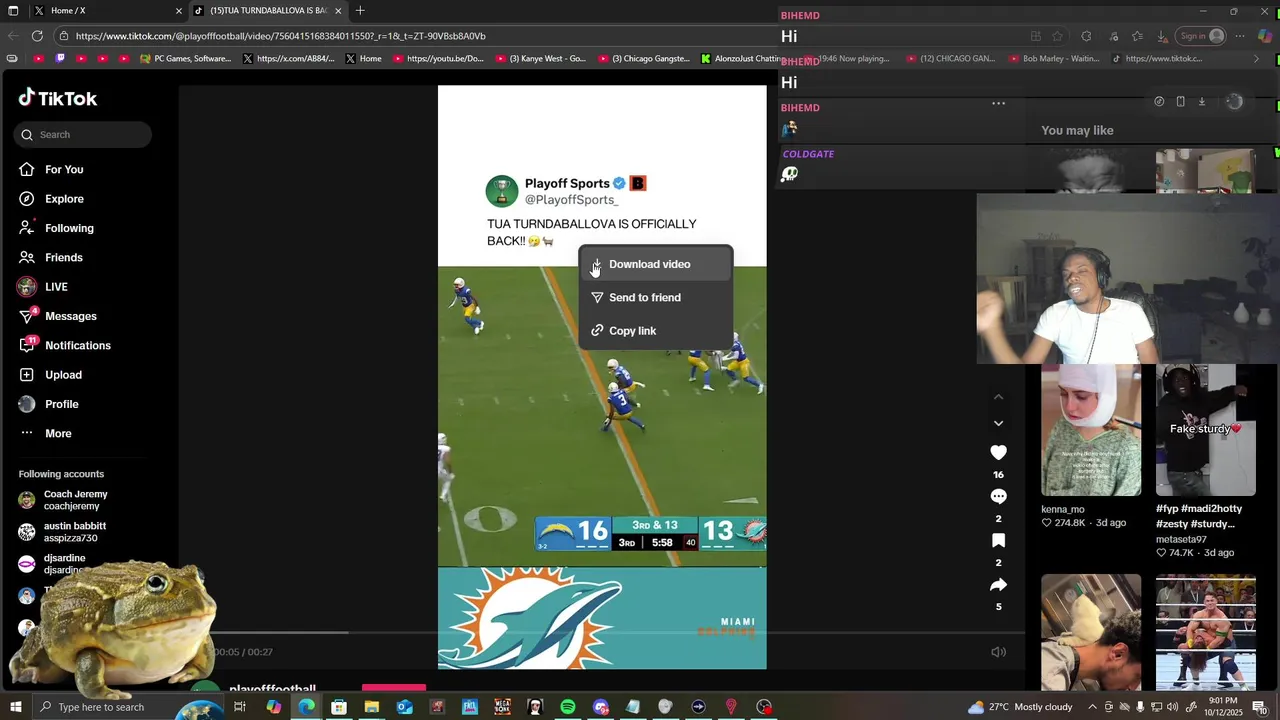Choose Send to friend in the context menu
This screenshot has width=1280, height=720.
[x=656, y=298]
